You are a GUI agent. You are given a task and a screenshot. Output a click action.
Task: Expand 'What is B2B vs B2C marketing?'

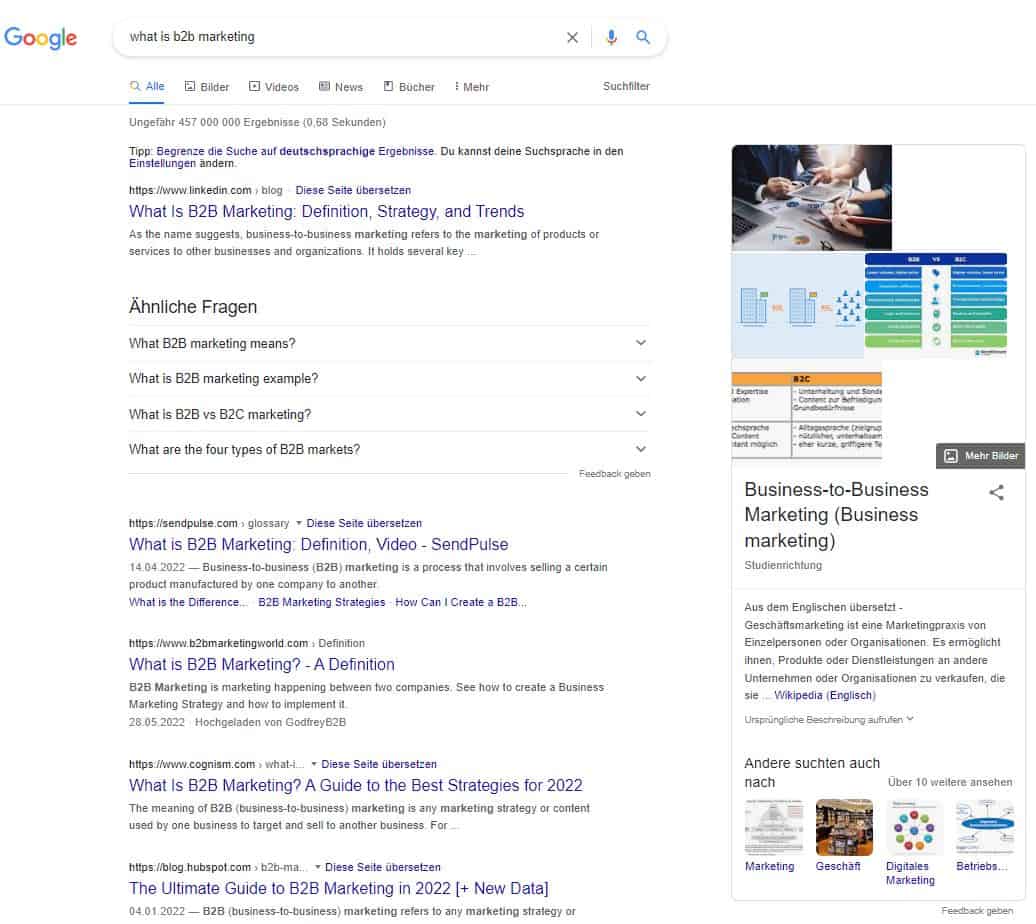coord(389,414)
